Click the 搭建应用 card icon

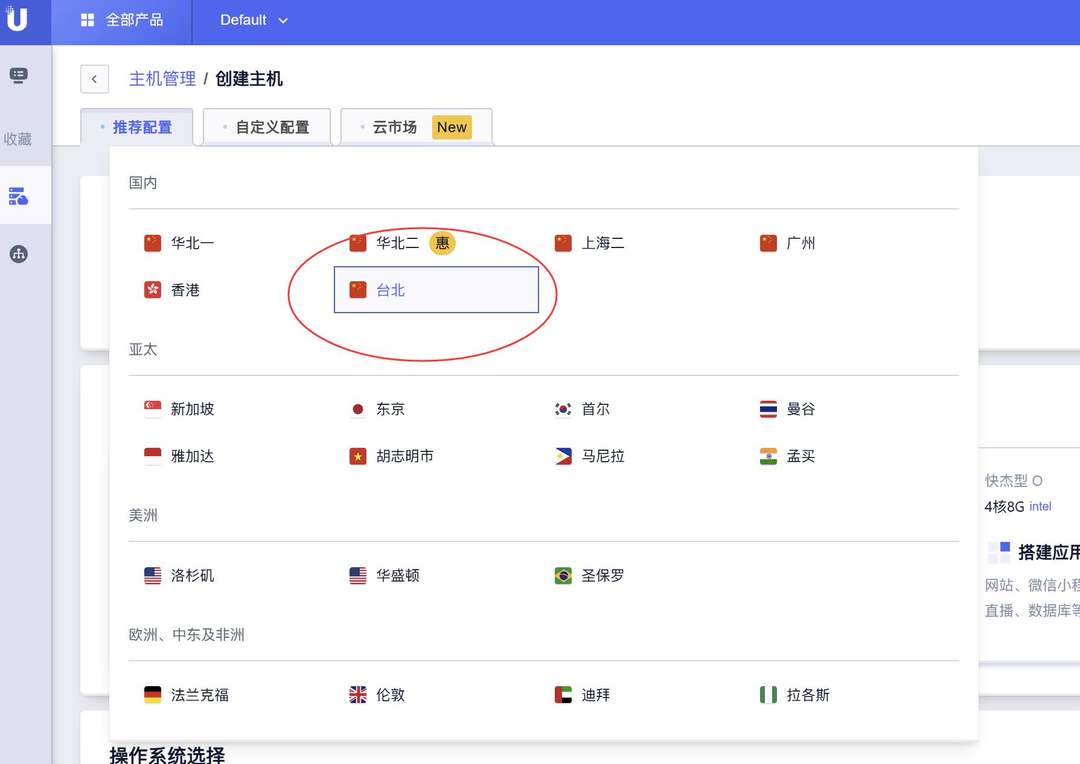[x=999, y=551]
